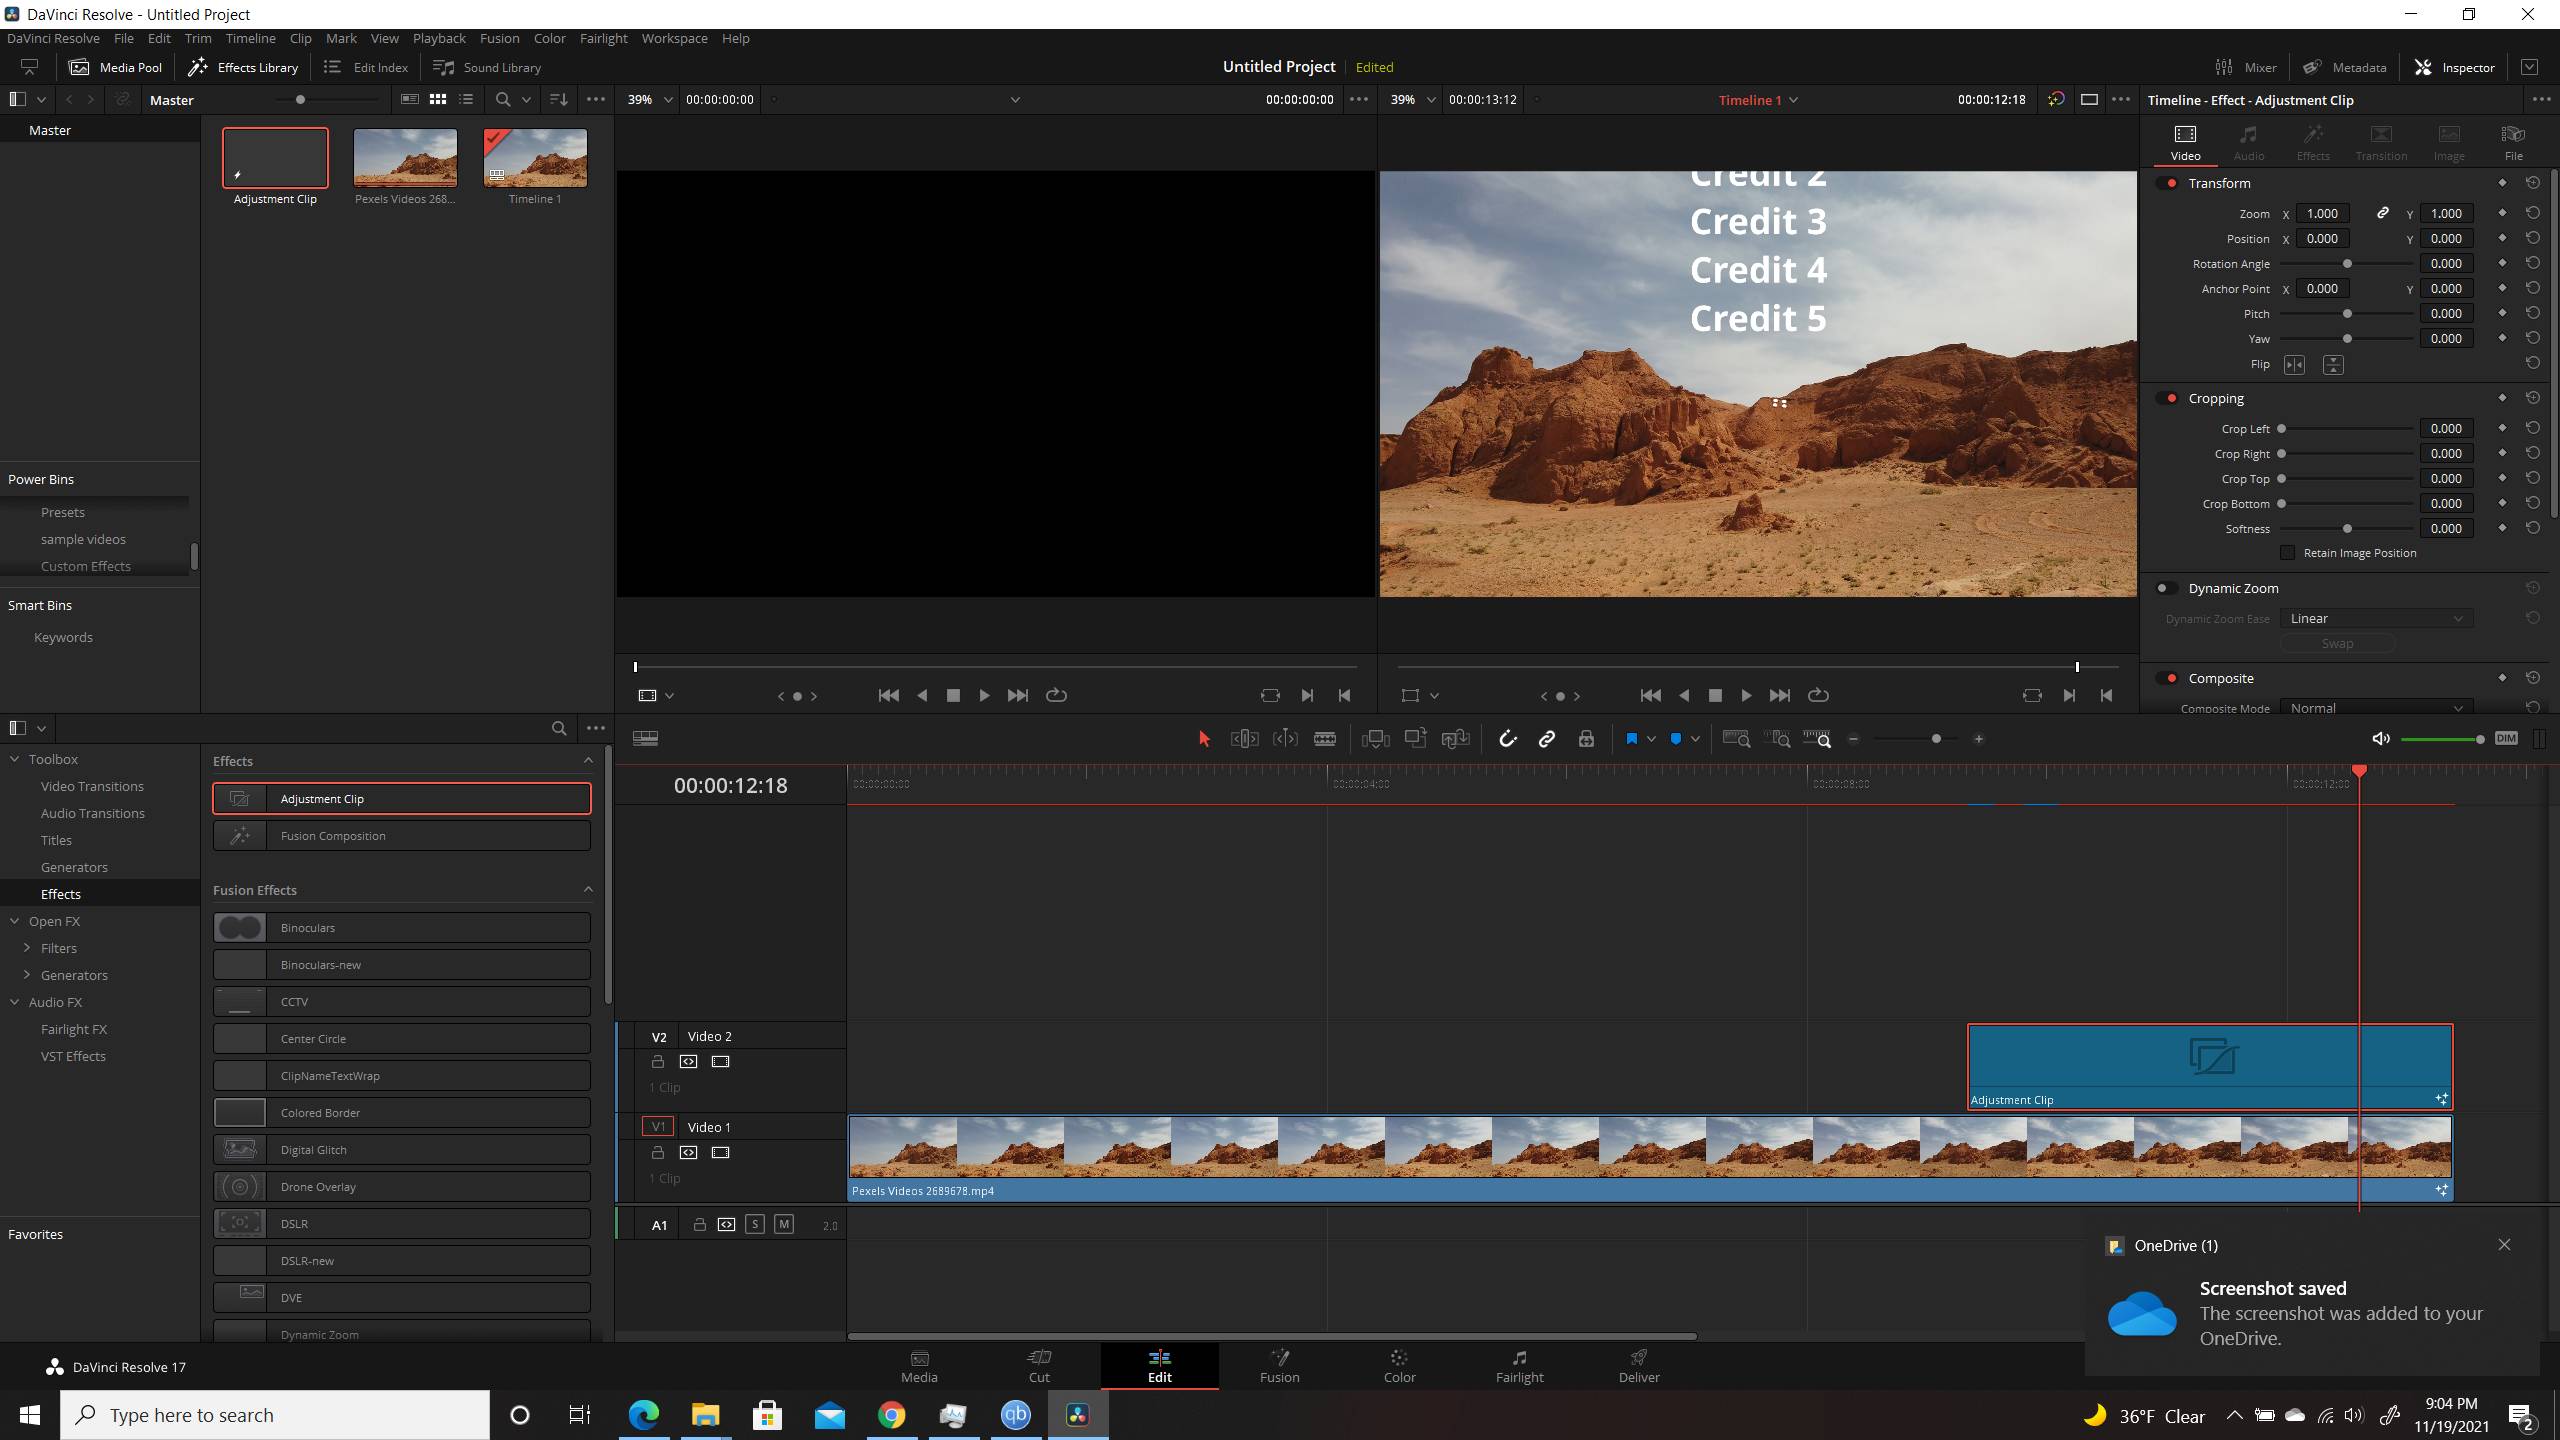Viewport: 2560px width, 1440px height.
Task: Mute the timeline audio speaker icon
Action: 2381,739
